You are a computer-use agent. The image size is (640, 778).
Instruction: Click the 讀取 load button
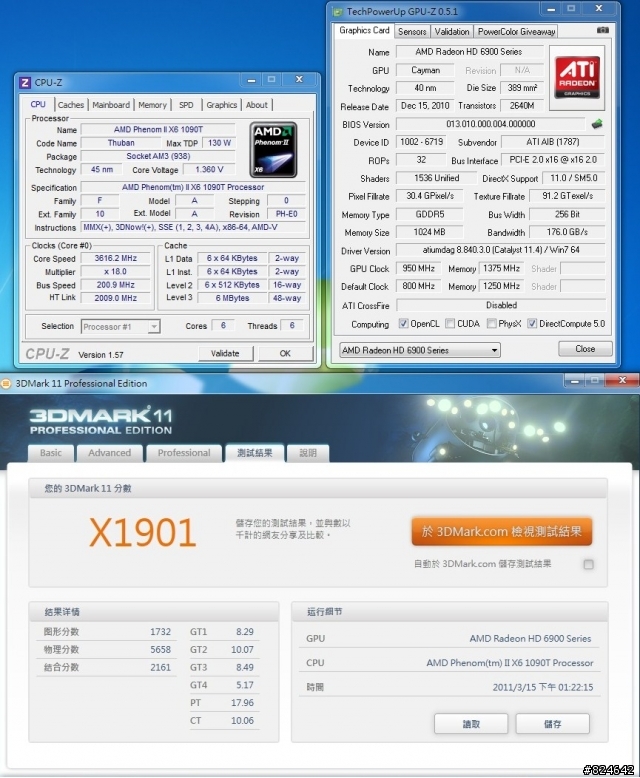click(x=471, y=724)
